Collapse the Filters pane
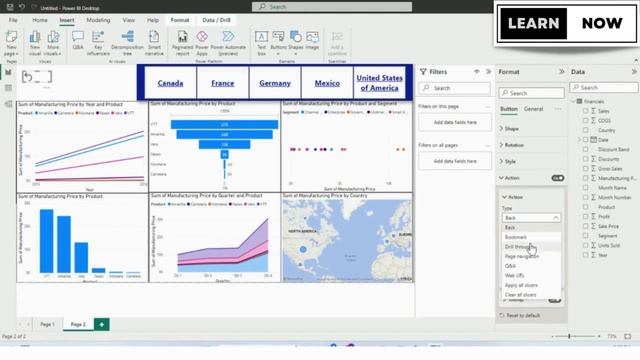The height and width of the screenshot is (360, 640). click(x=489, y=72)
